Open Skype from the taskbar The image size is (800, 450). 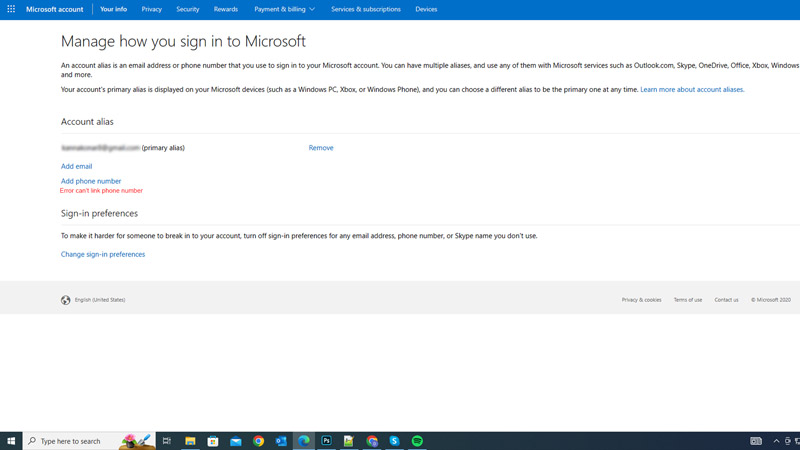(x=394, y=441)
